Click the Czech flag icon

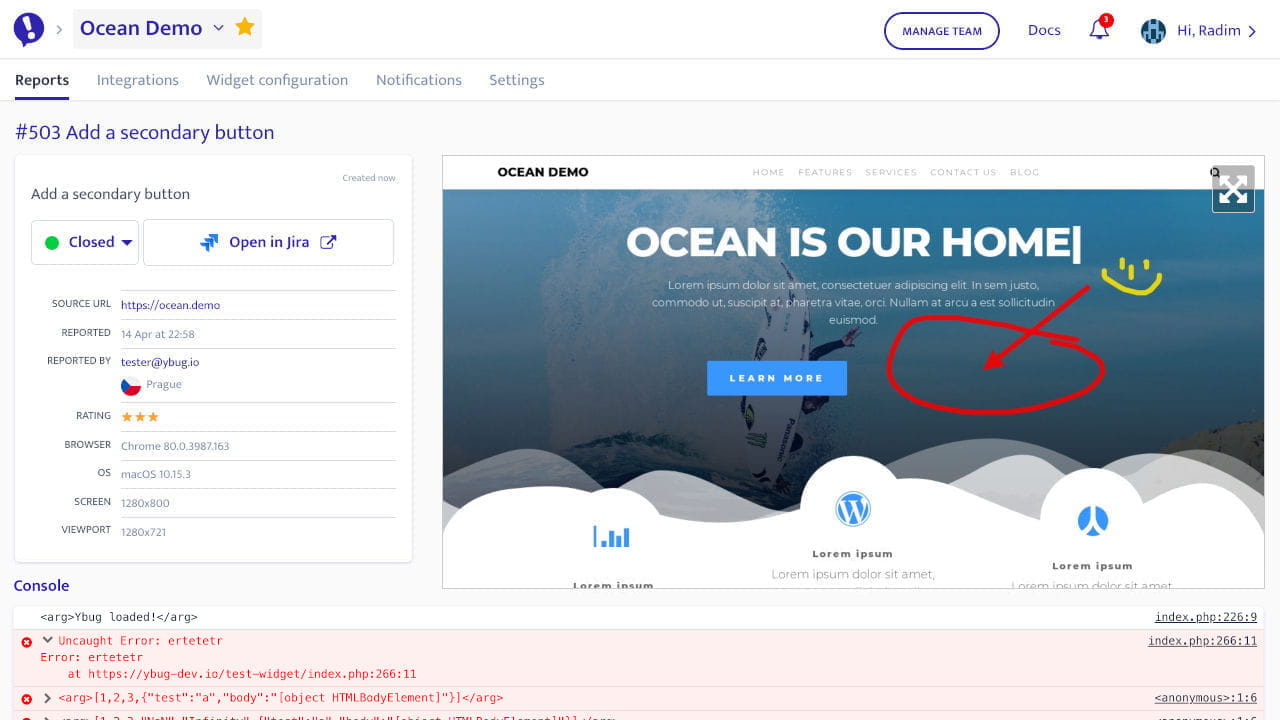(131, 386)
